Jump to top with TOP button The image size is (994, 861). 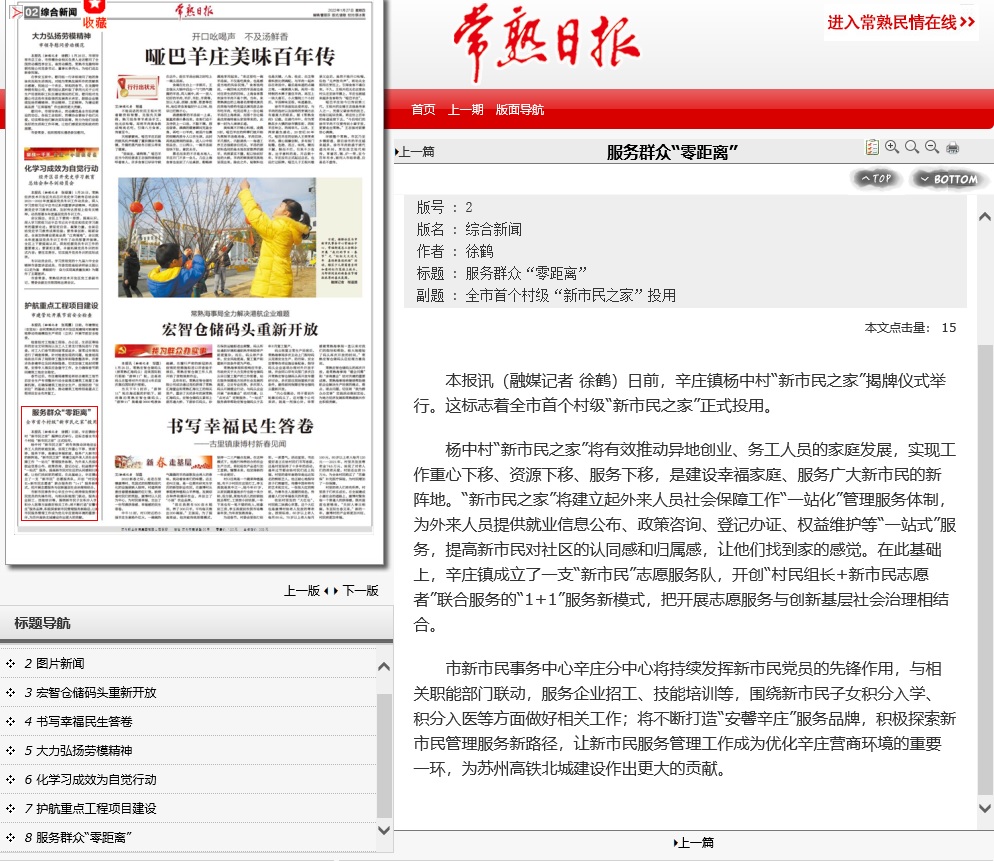876,179
